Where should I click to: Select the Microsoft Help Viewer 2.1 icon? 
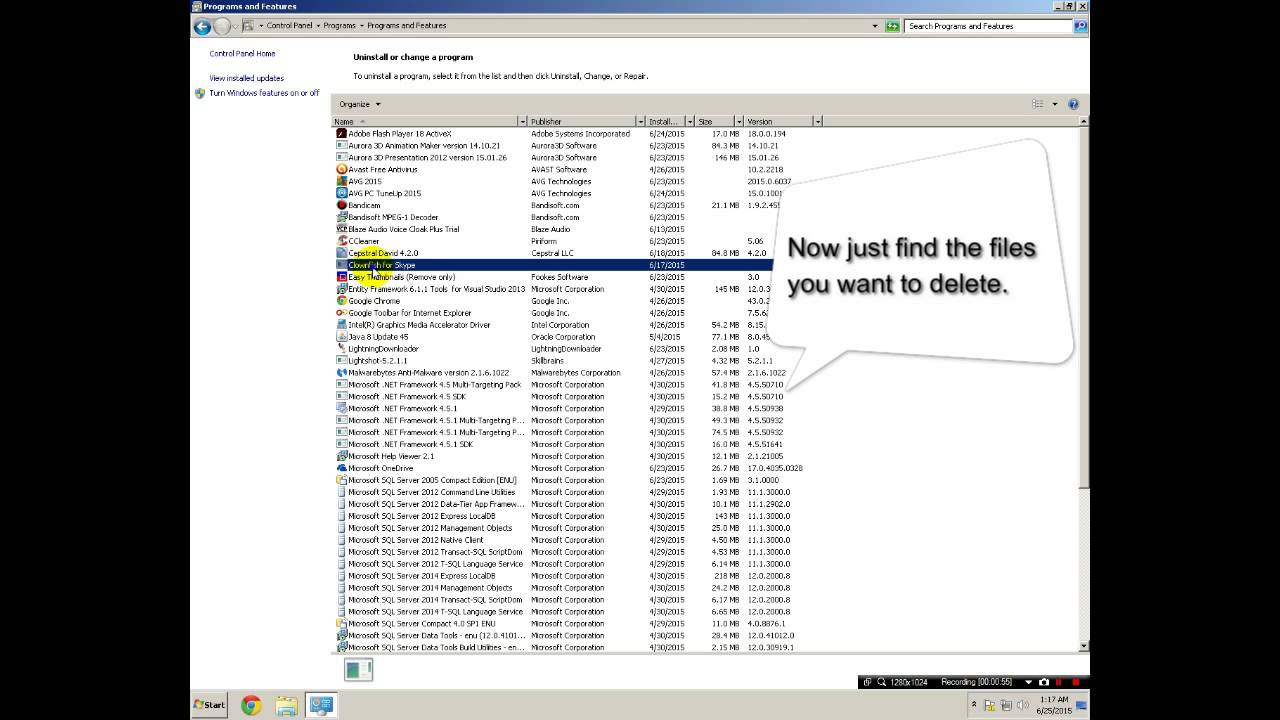(x=341, y=456)
